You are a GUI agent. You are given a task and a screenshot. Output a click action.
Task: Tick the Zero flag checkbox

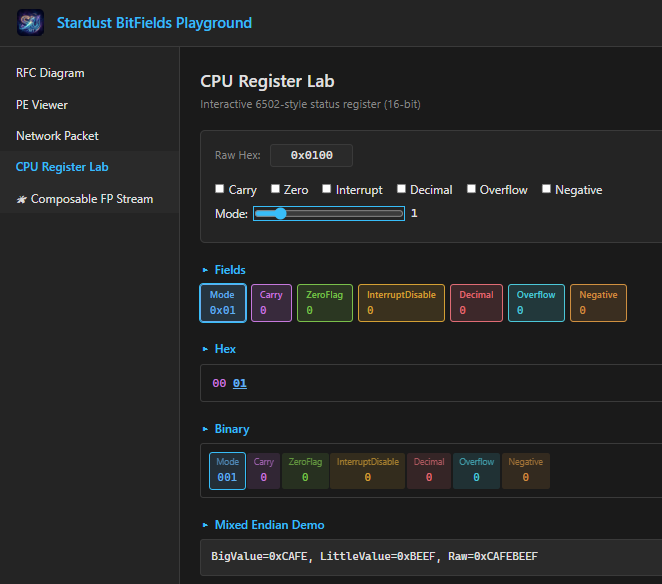click(x=275, y=189)
